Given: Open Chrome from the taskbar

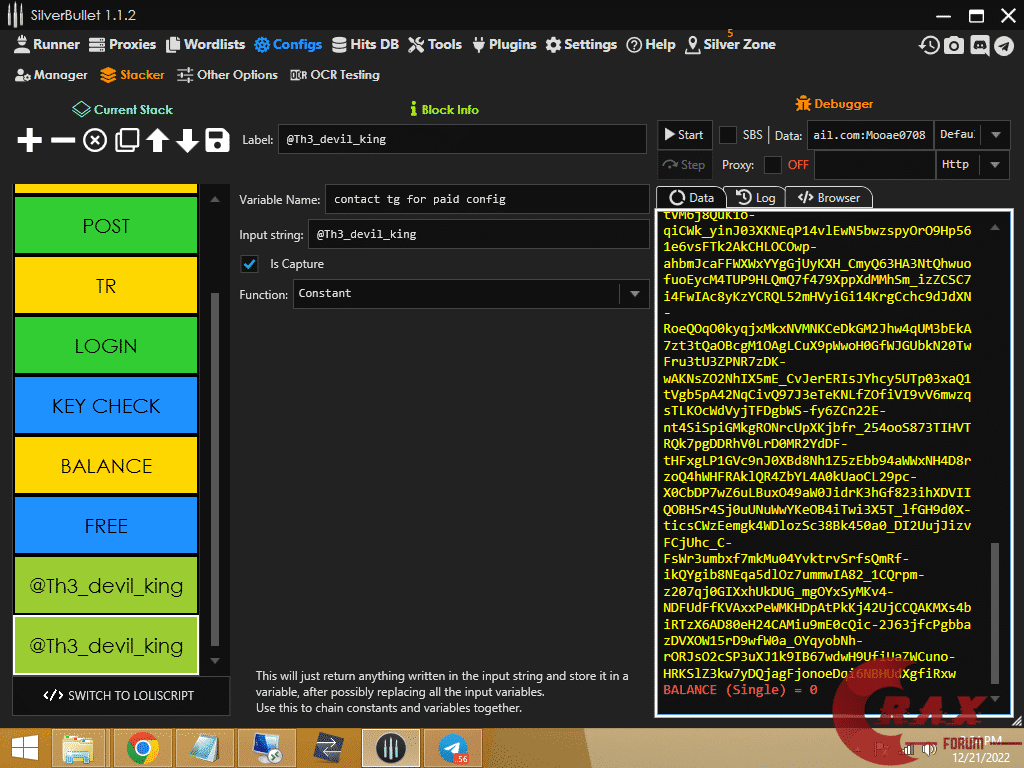Looking at the screenshot, I should click(x=143, y=748).
